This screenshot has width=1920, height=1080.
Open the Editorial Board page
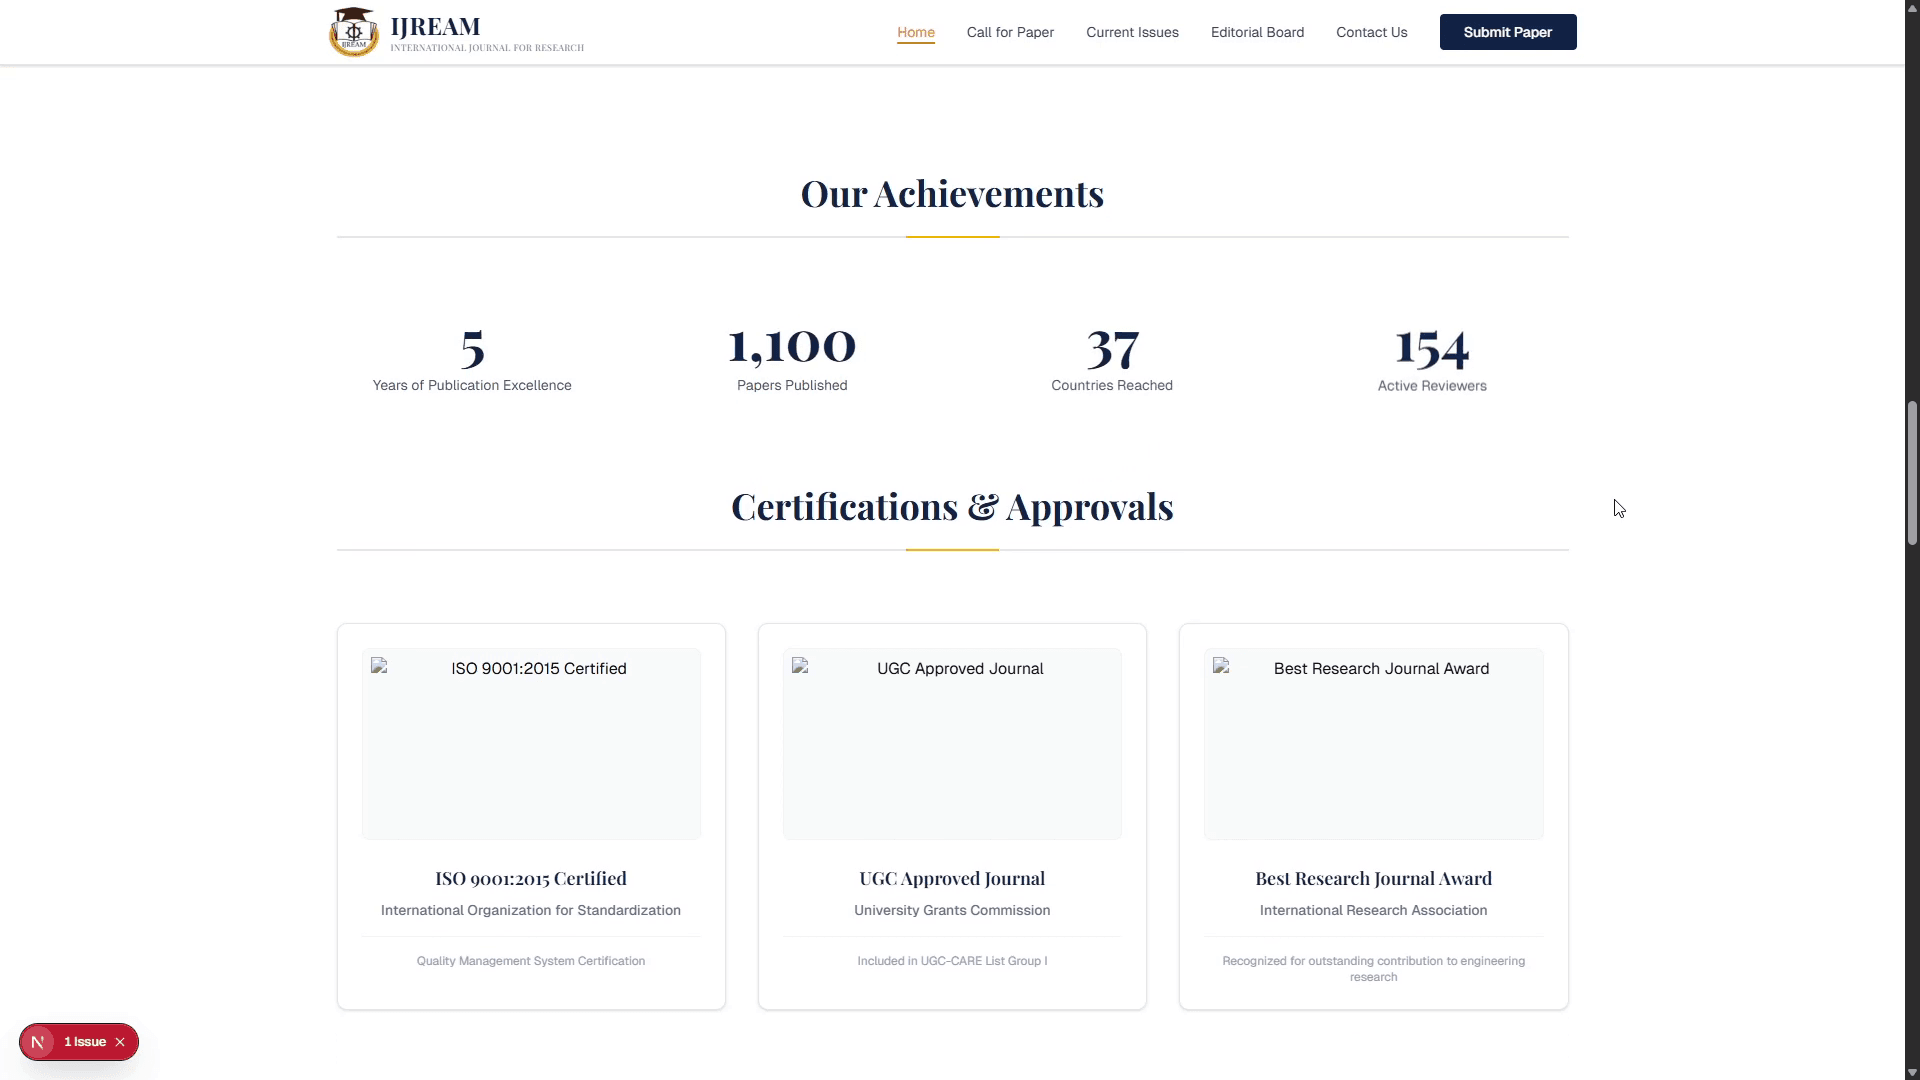(1257, 32)
